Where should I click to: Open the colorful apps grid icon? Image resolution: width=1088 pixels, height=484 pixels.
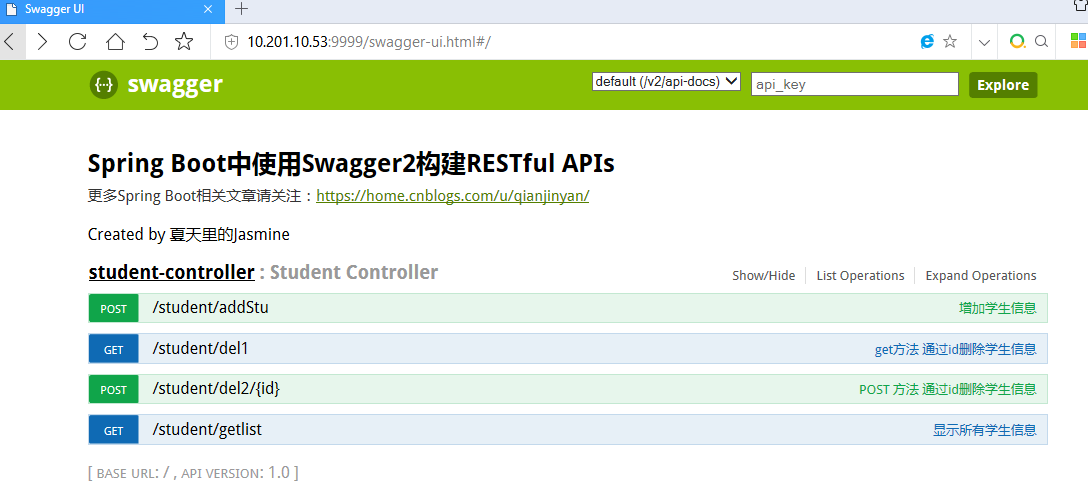click(1078, 42)
